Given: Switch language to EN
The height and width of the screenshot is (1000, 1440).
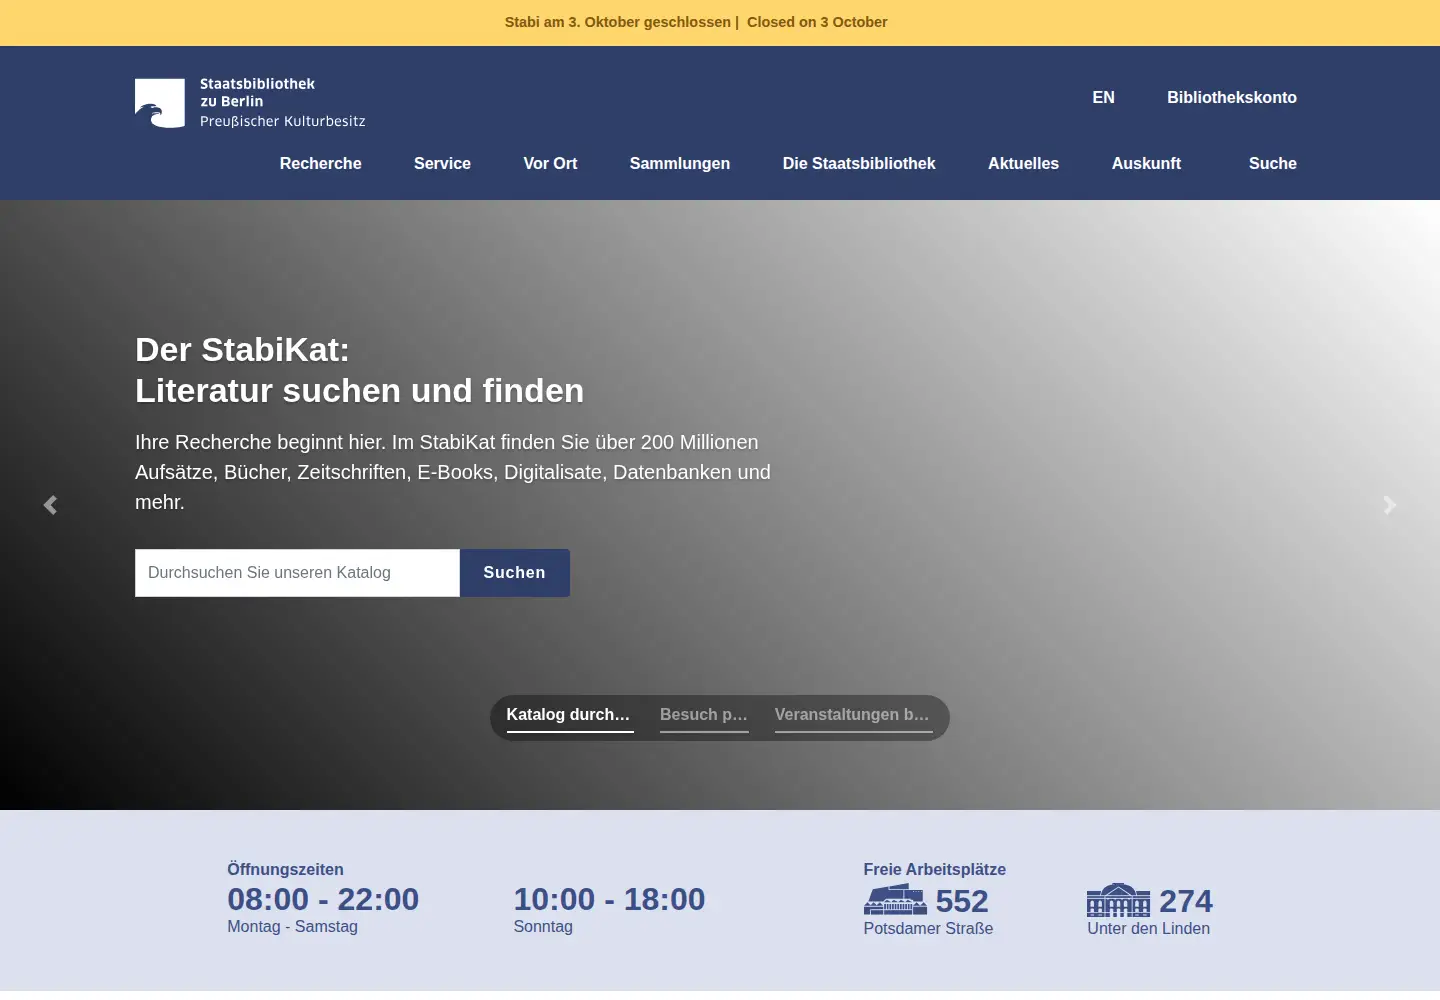Looking at the screenshot, I should pyautogui.click(x=1103, y=97).
